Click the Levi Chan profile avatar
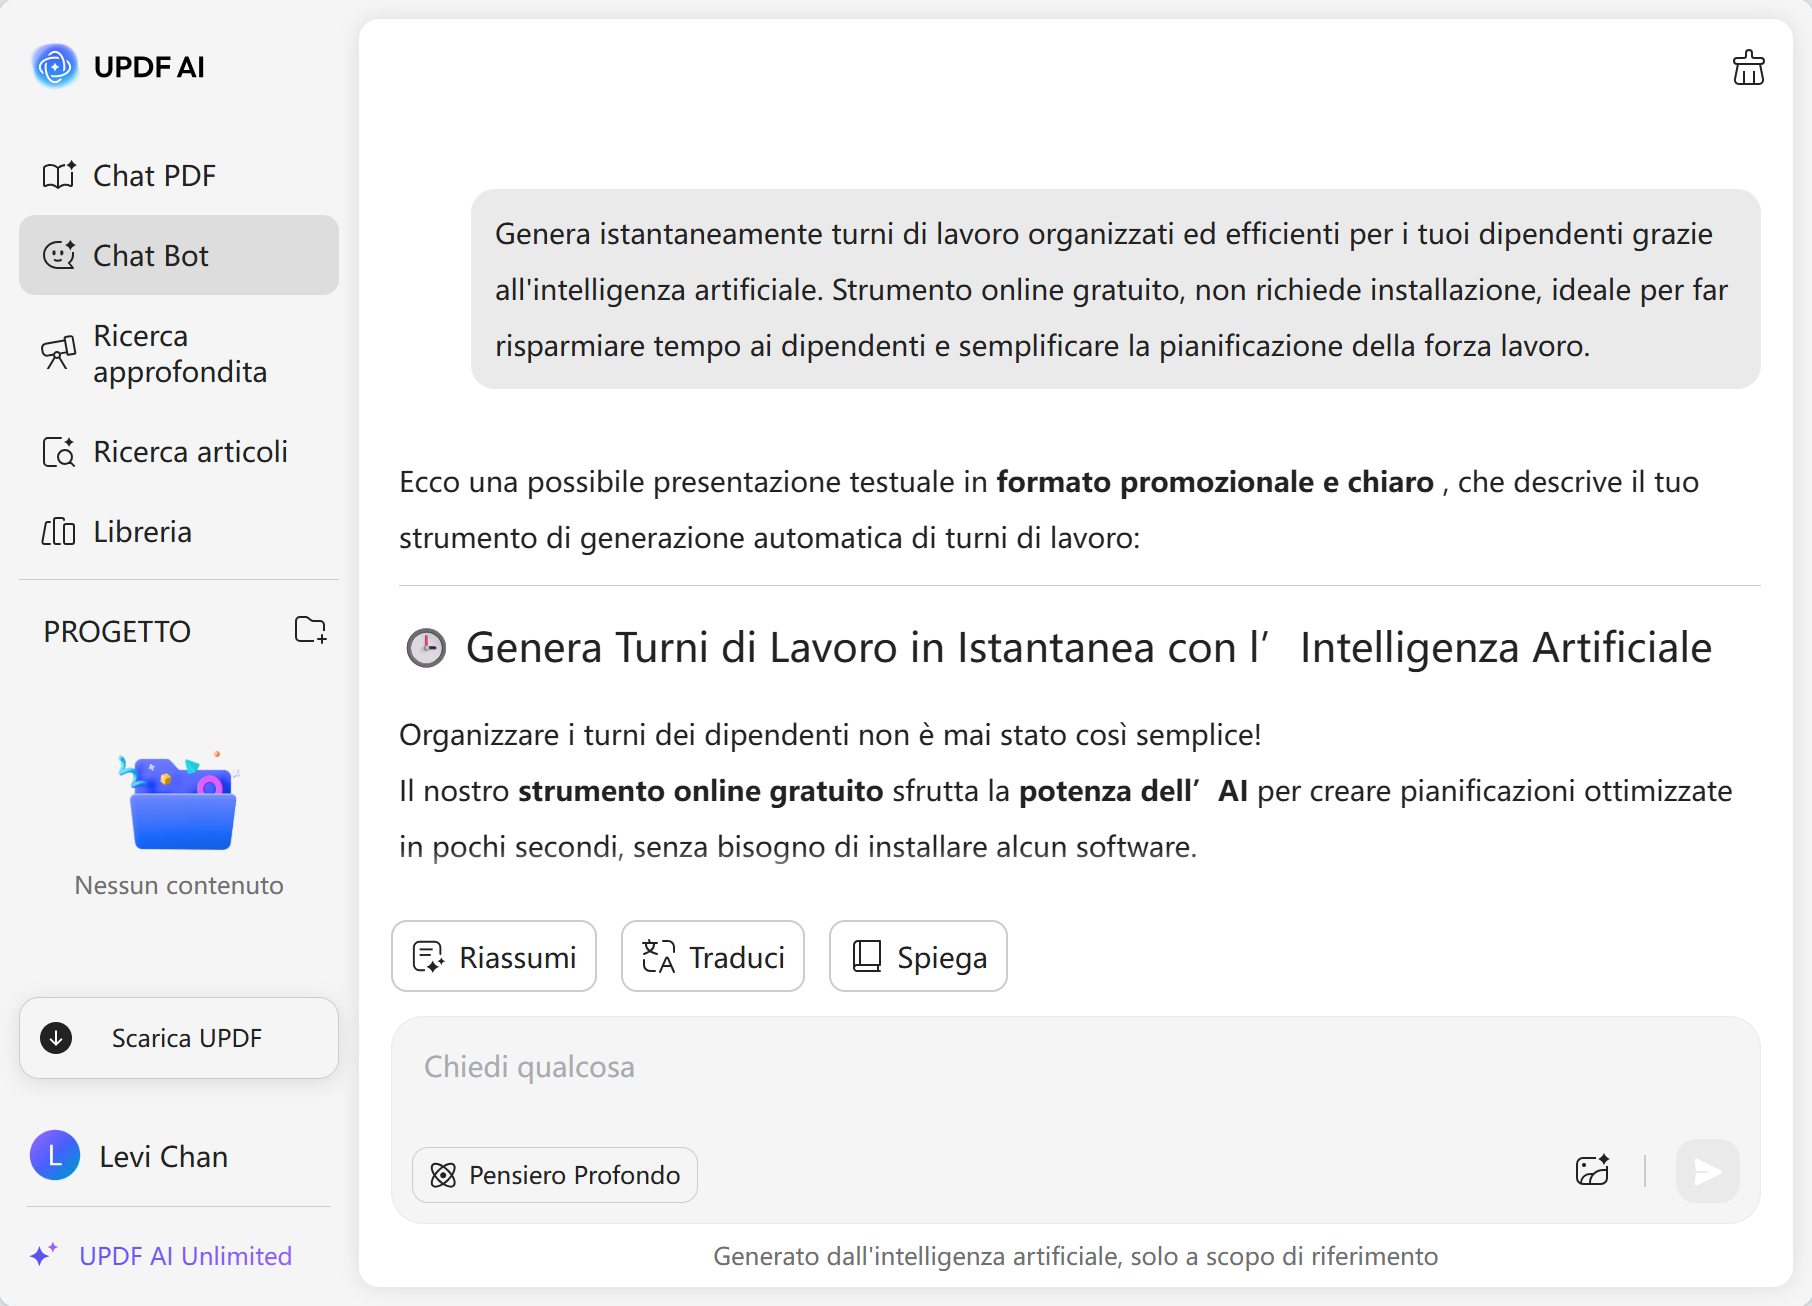 [x=55, y=1156]
